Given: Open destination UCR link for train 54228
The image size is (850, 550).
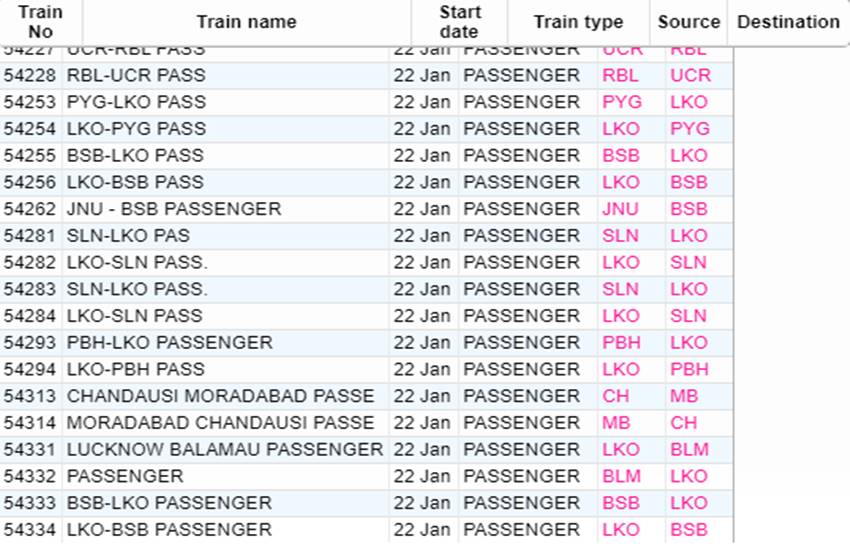Looking at the screenshot, I should point(690,75).
